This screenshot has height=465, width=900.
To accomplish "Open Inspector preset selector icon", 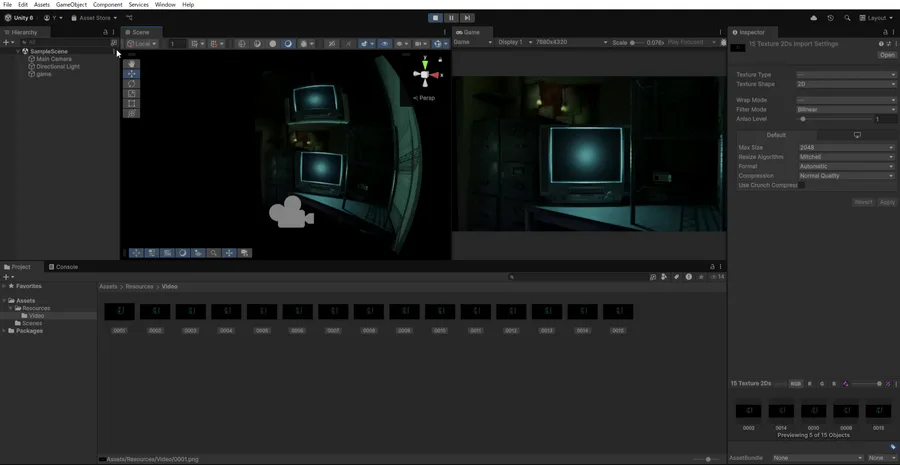I will 888,44.
